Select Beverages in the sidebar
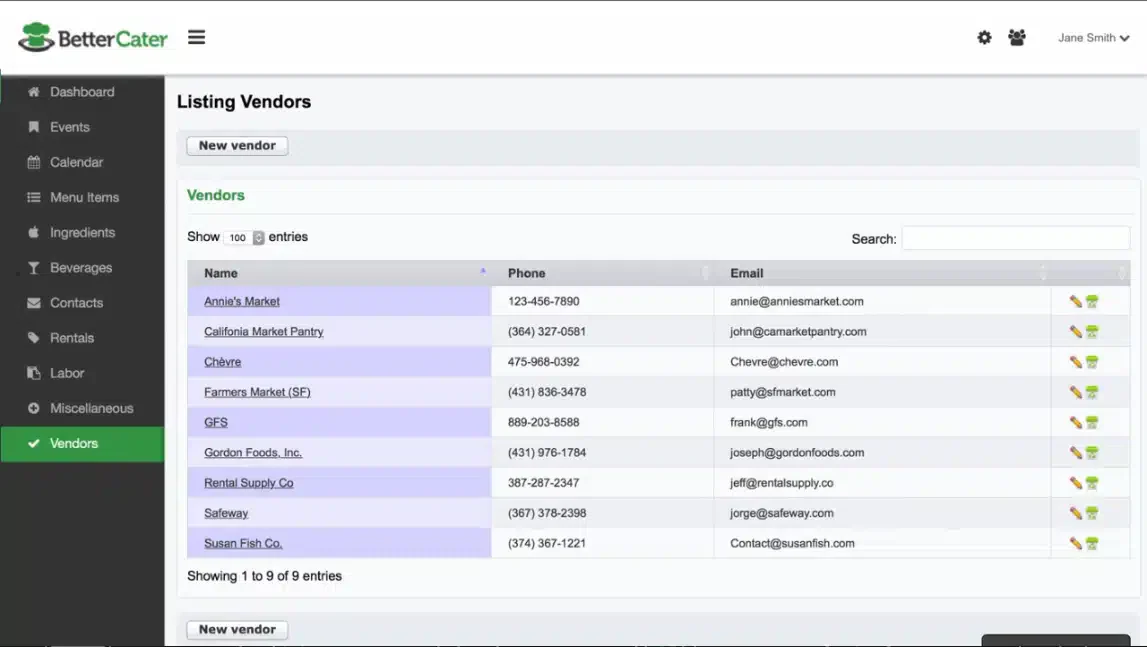Image resolution: width=1147 pixels, height=647 pixels. tap(82, 268)
